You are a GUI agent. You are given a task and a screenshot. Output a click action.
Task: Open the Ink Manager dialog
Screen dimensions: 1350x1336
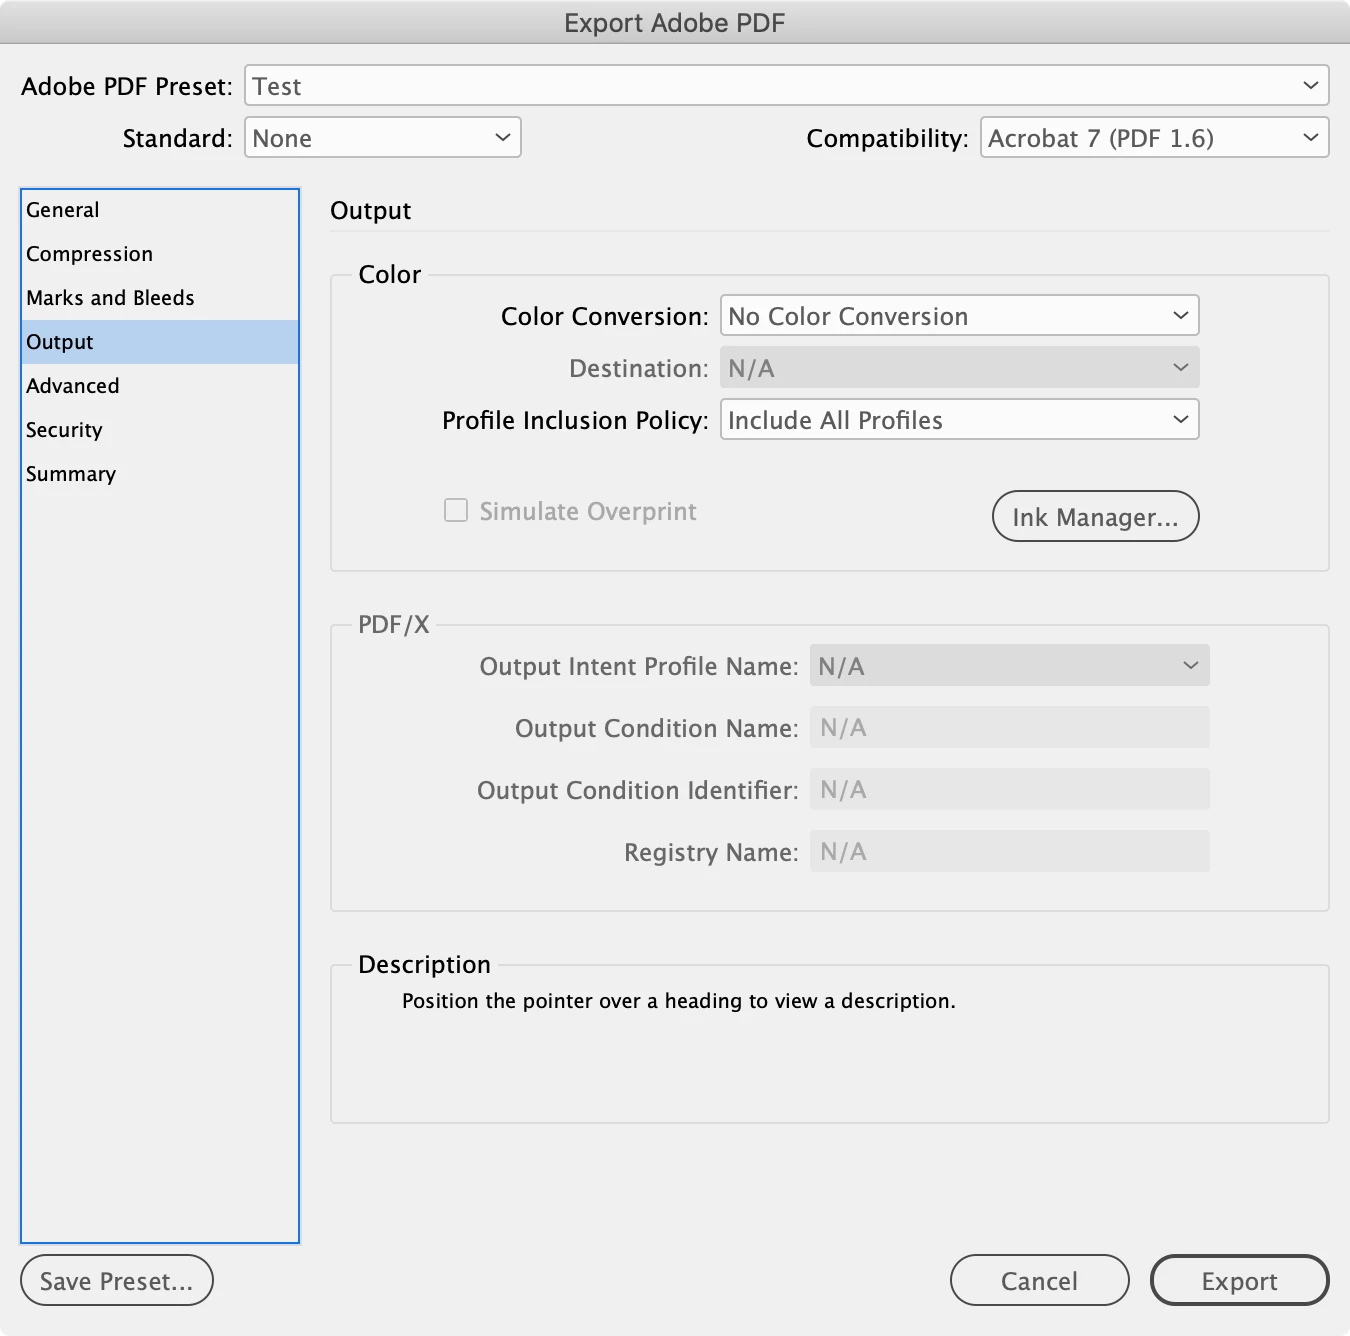(x=1095, y=516)
